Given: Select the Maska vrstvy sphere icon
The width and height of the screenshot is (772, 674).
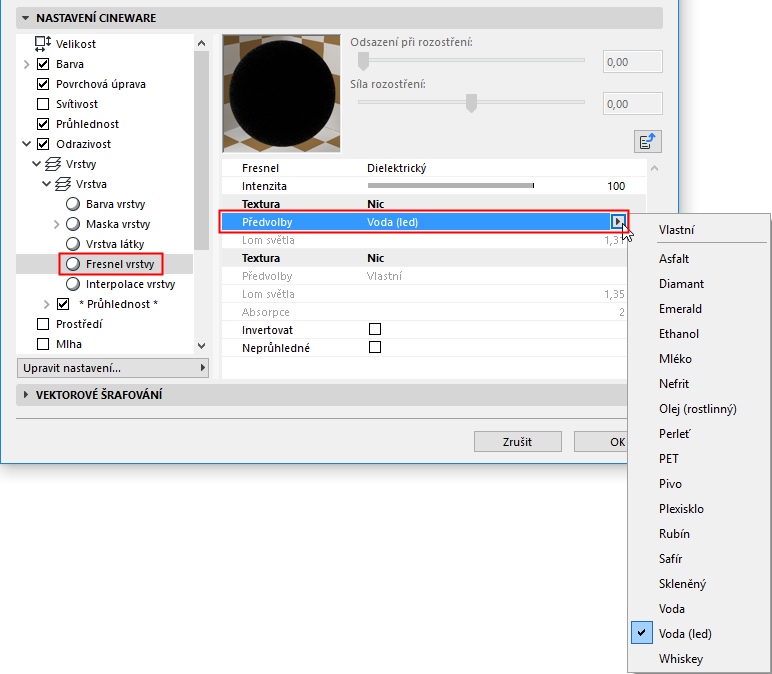Looking at the screenshot, I should click(73, 224).
